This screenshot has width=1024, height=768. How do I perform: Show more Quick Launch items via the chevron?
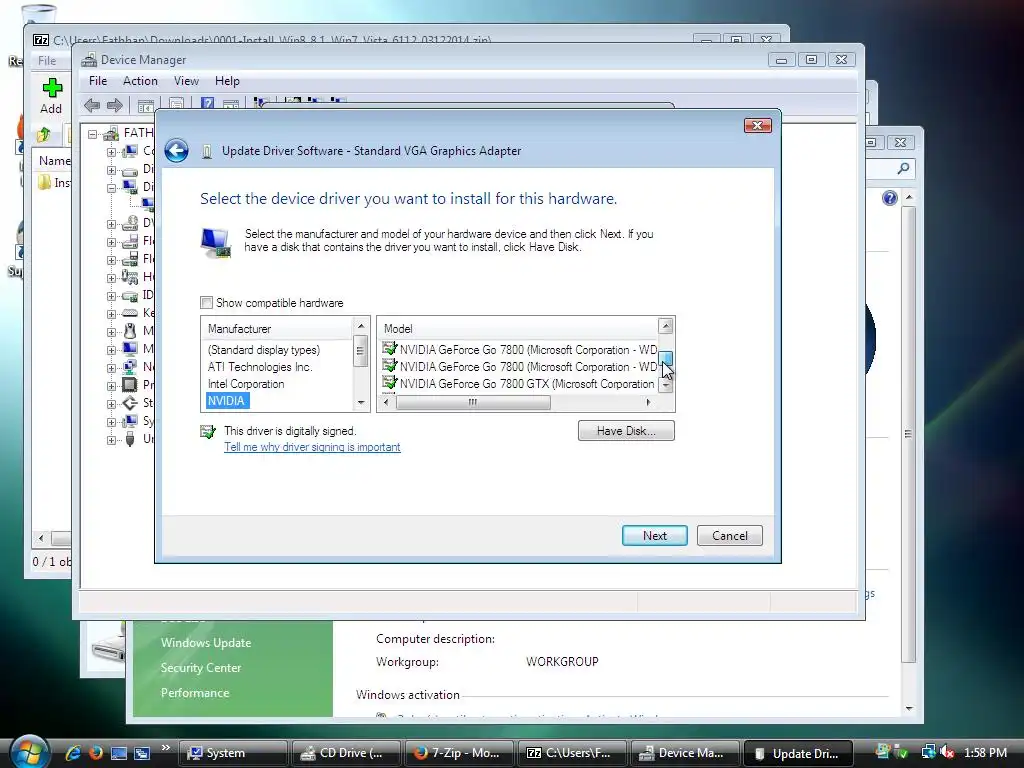165,748
